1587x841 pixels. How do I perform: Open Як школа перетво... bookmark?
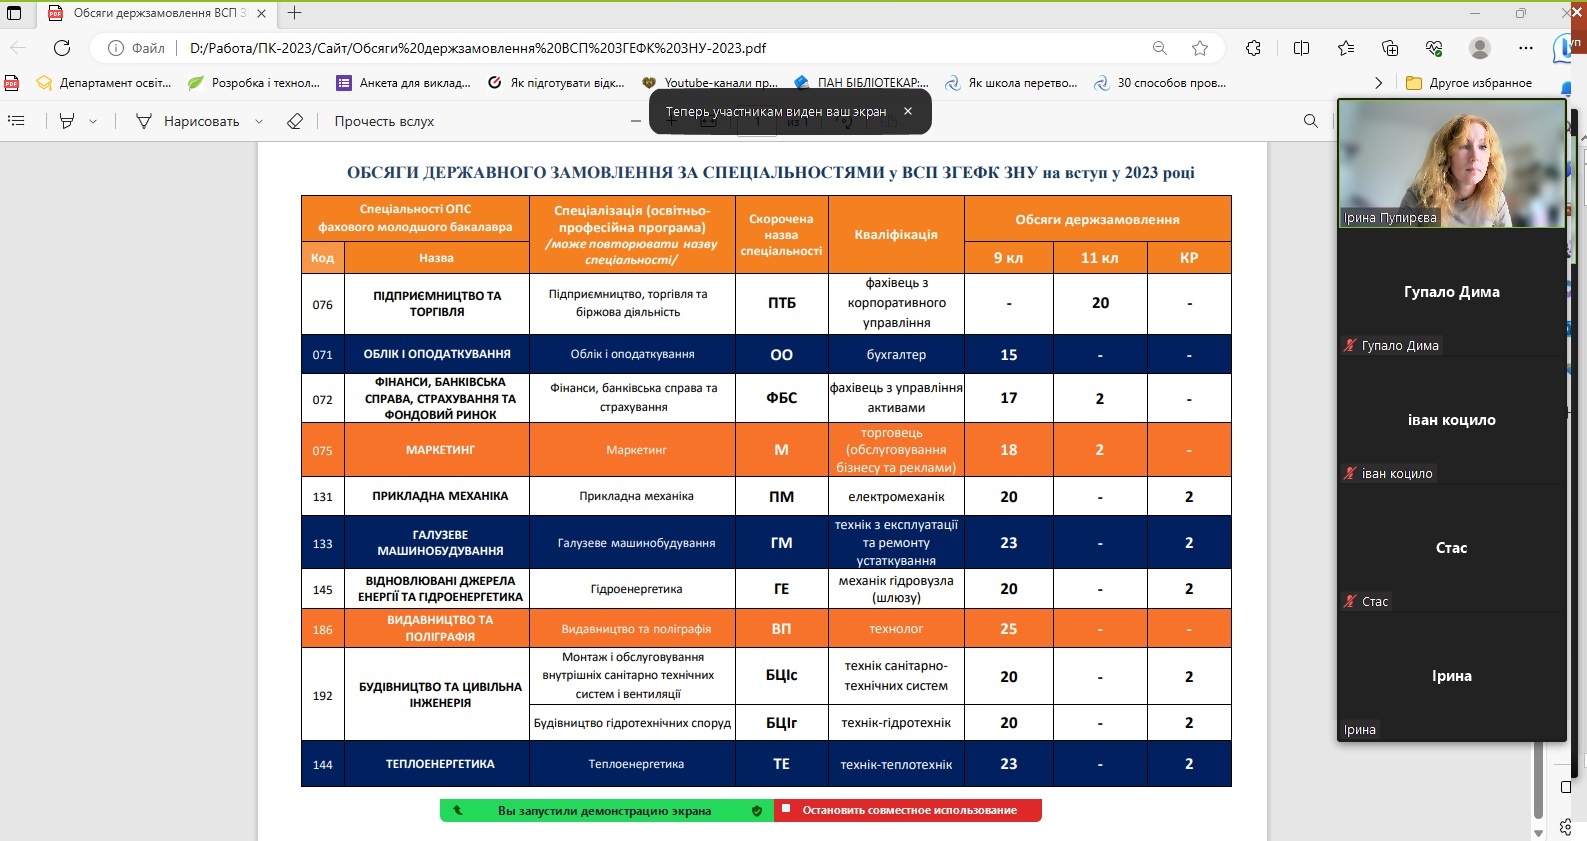coord(1011,83)
